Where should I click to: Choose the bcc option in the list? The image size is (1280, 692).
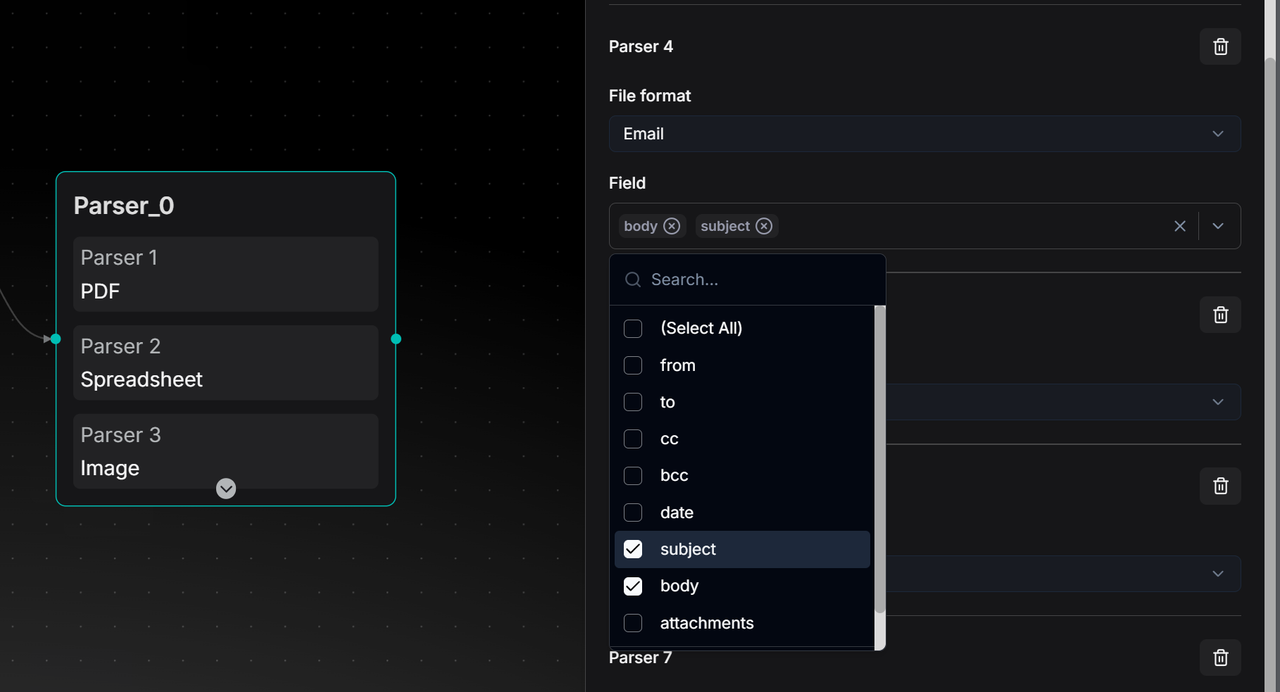tap(674, 475)
